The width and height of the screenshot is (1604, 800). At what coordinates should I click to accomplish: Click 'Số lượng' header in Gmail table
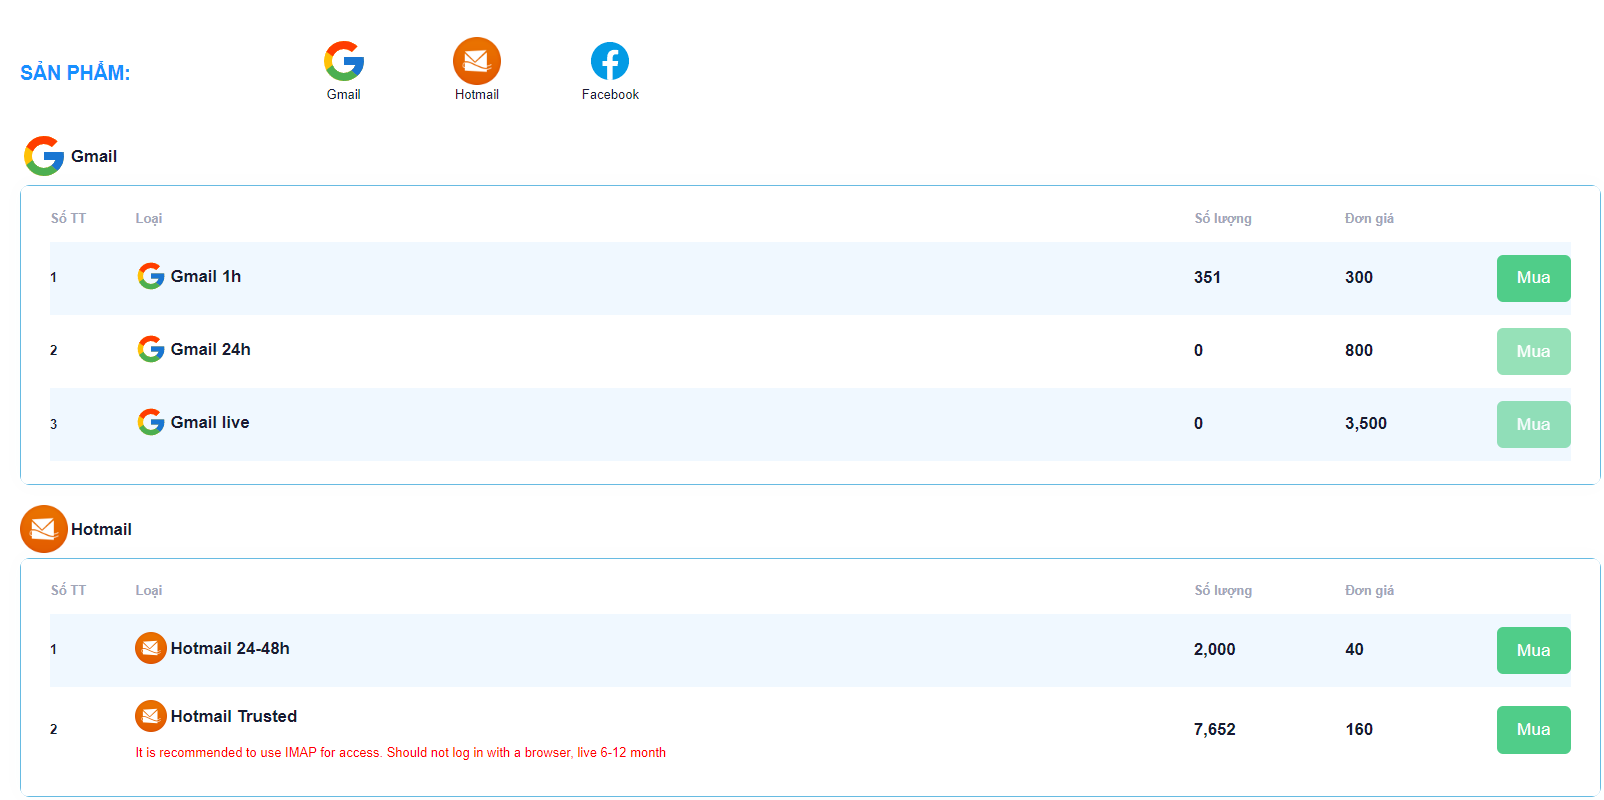[x=1223, y=218]
